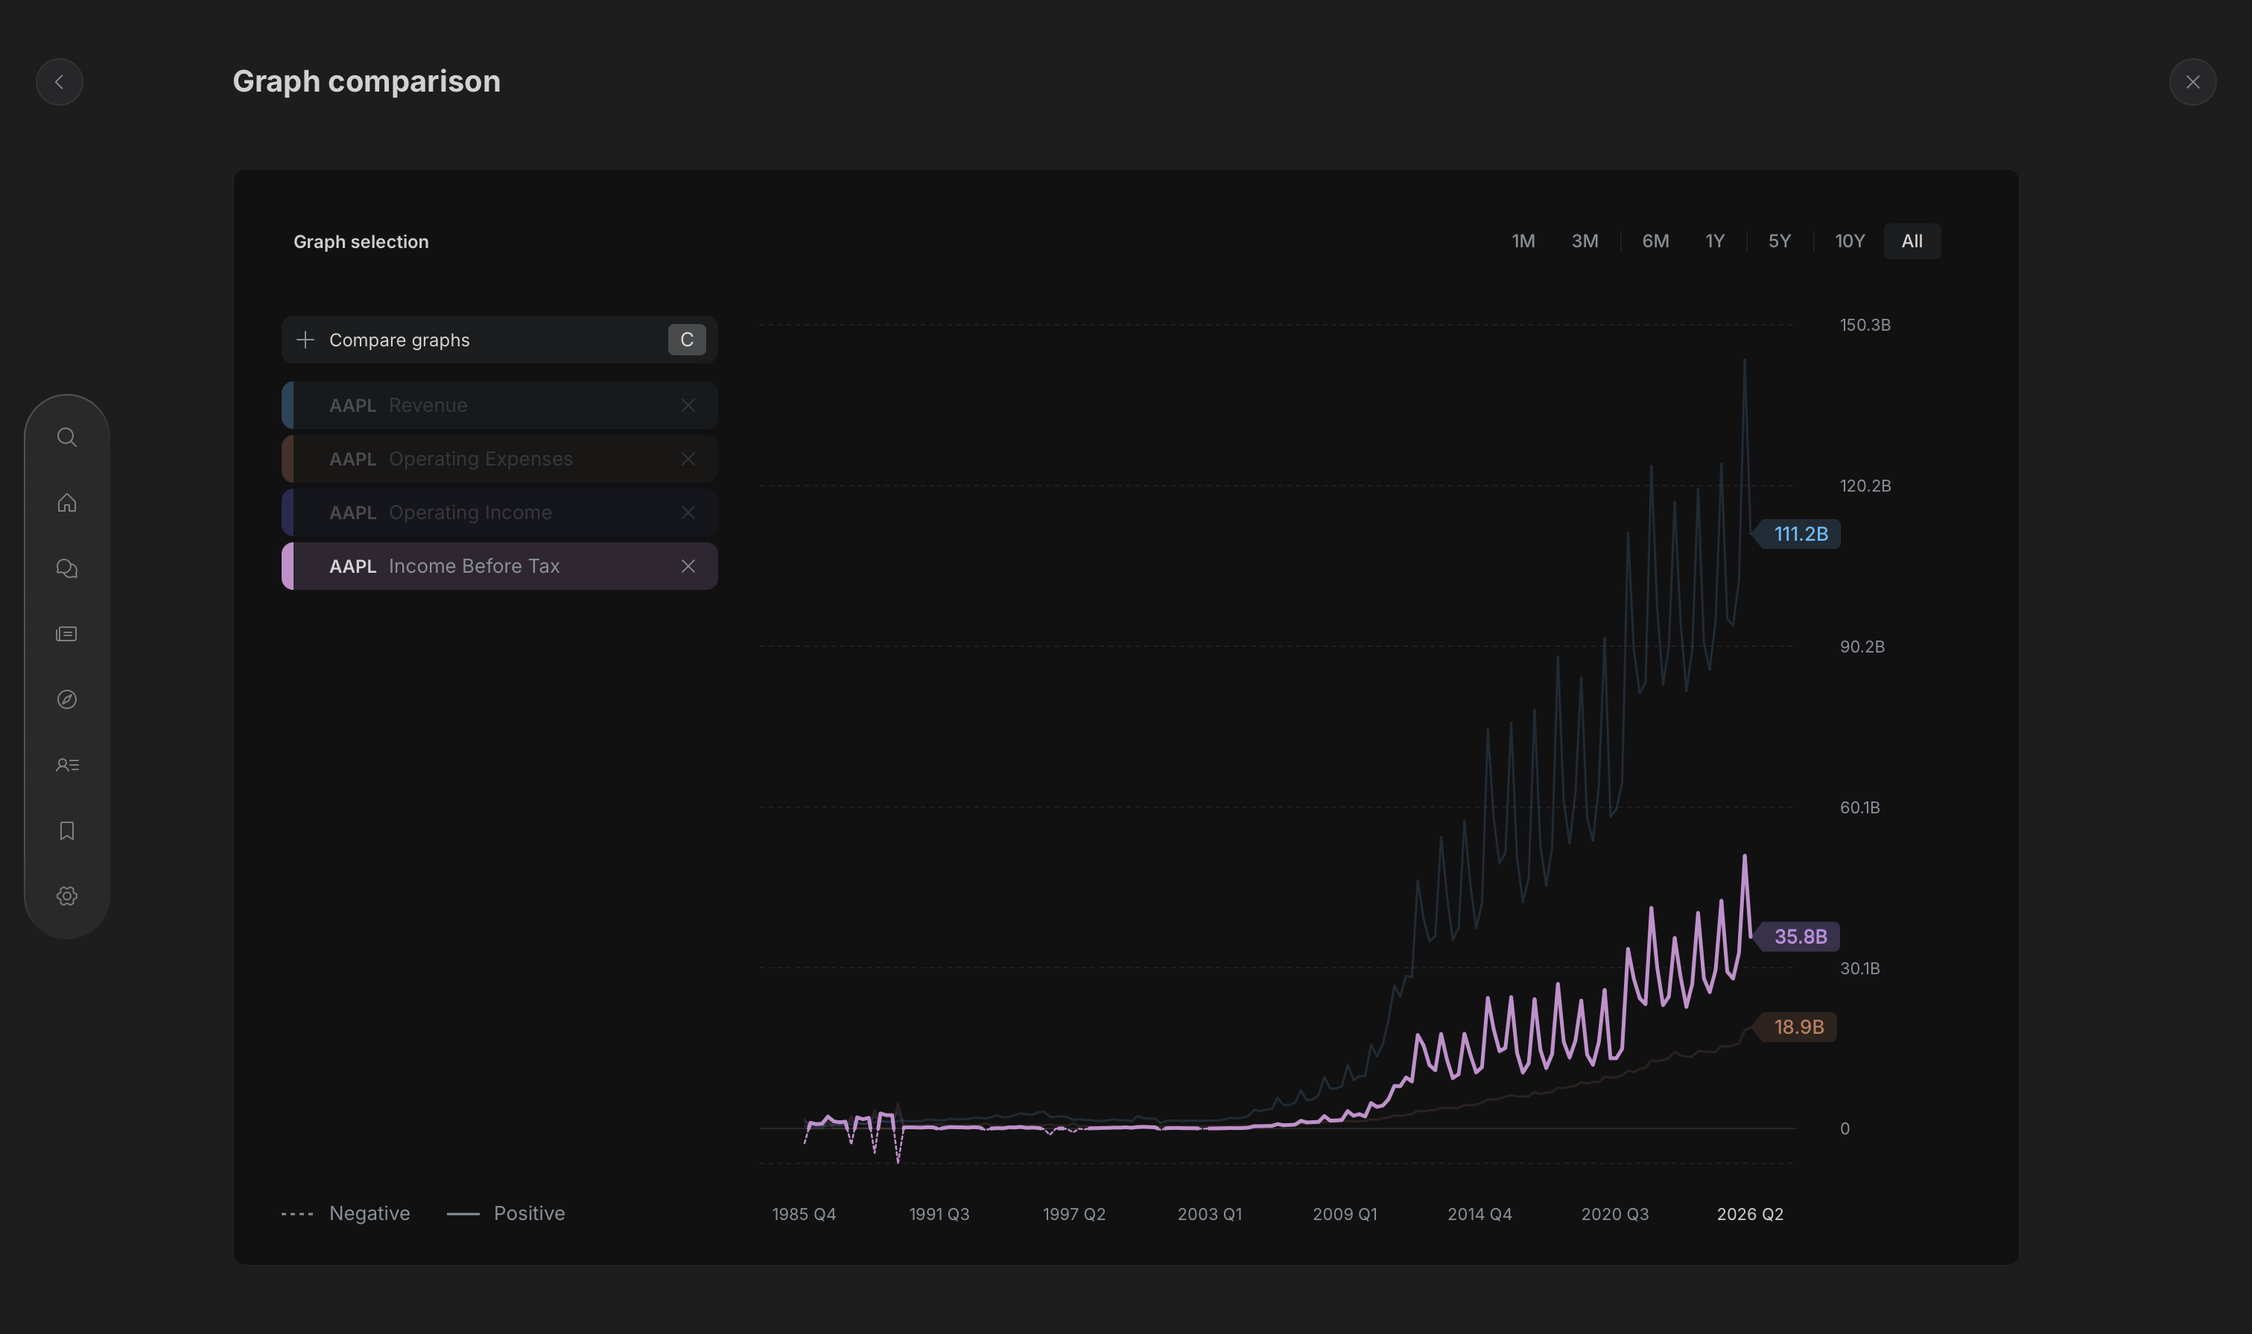
Task: Click the C shortcut key badge
Action: [x=687, y=340]
